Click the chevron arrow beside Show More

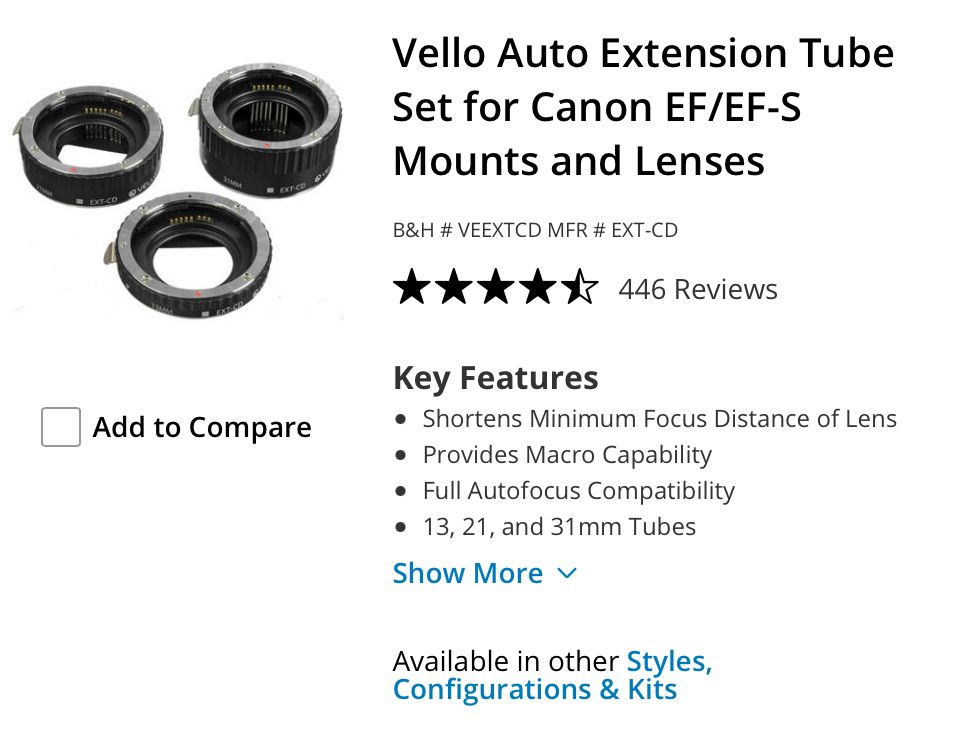pos(566,573)
